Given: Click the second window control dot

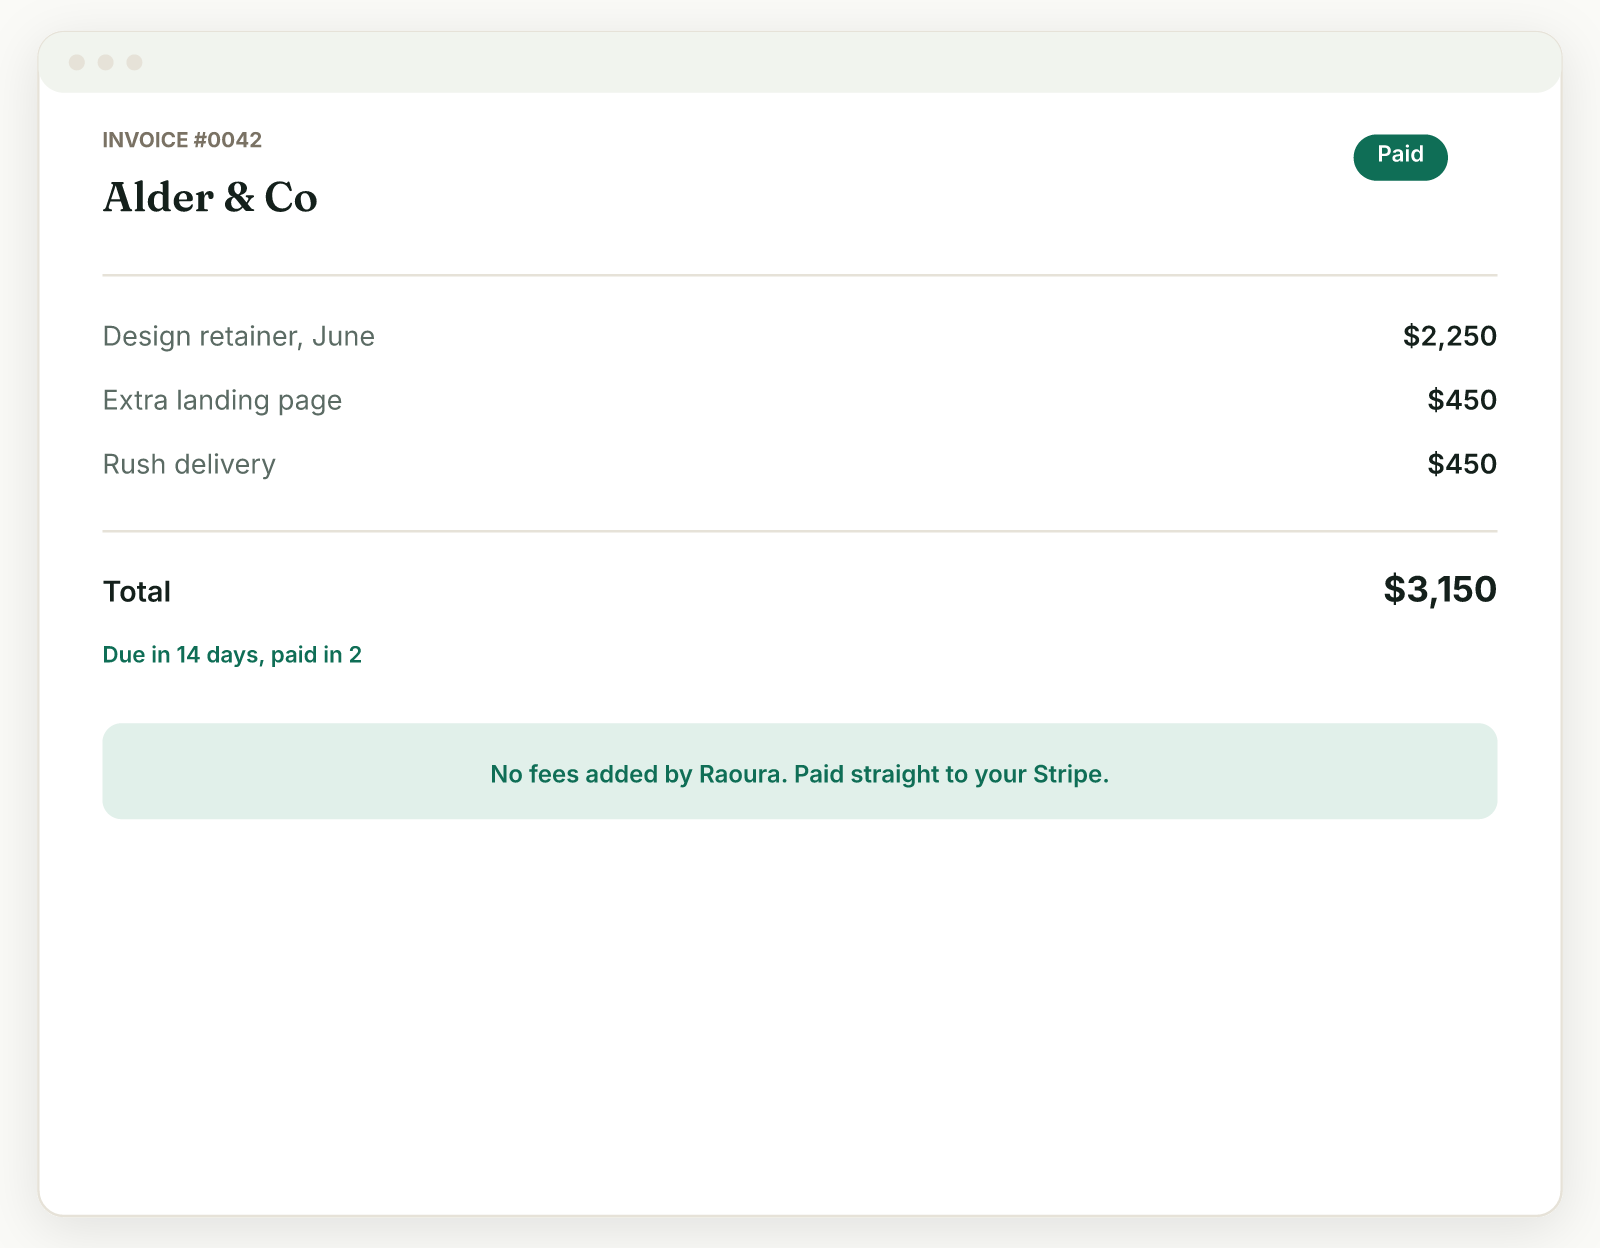Looking at the screenshot, I should click(x=106, y=63).
